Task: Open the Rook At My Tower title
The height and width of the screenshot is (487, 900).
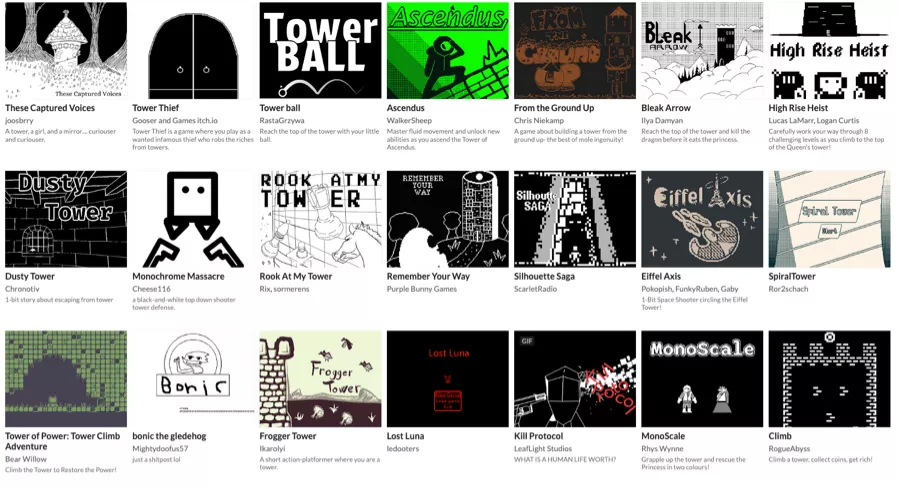Action: coord(296,276)
